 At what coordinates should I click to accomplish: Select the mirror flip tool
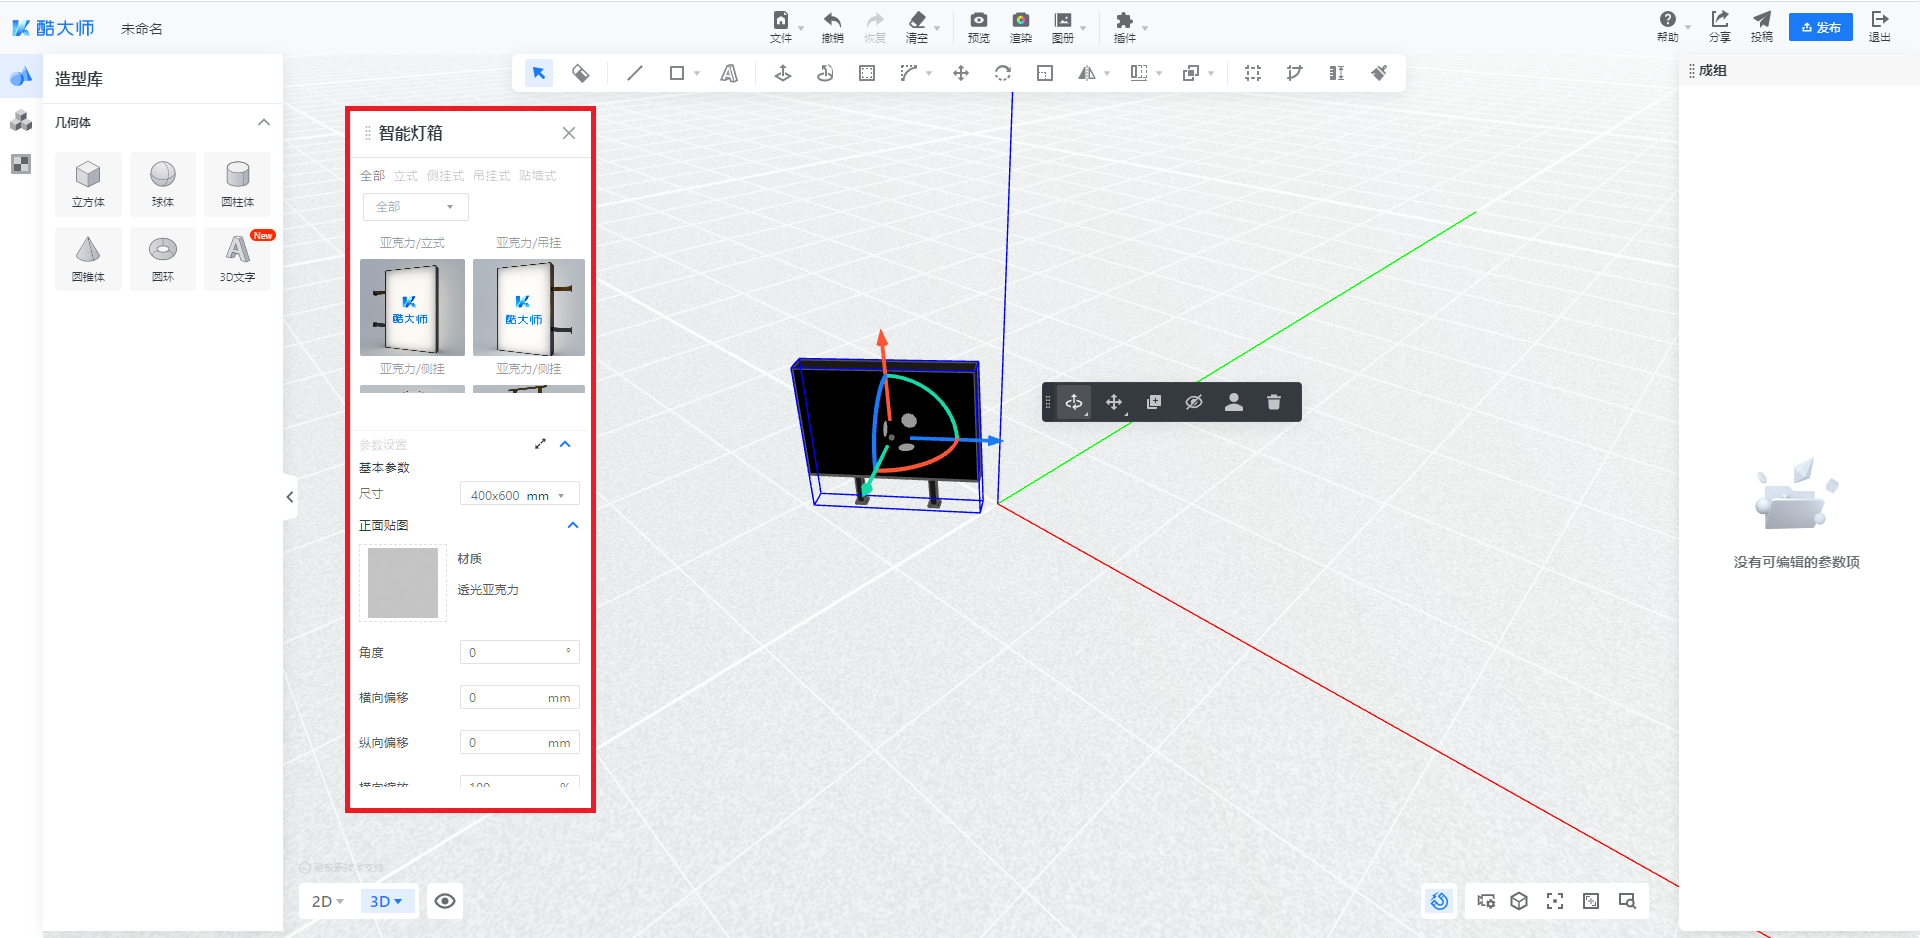pyautogui.click(x=1087, y=73)
